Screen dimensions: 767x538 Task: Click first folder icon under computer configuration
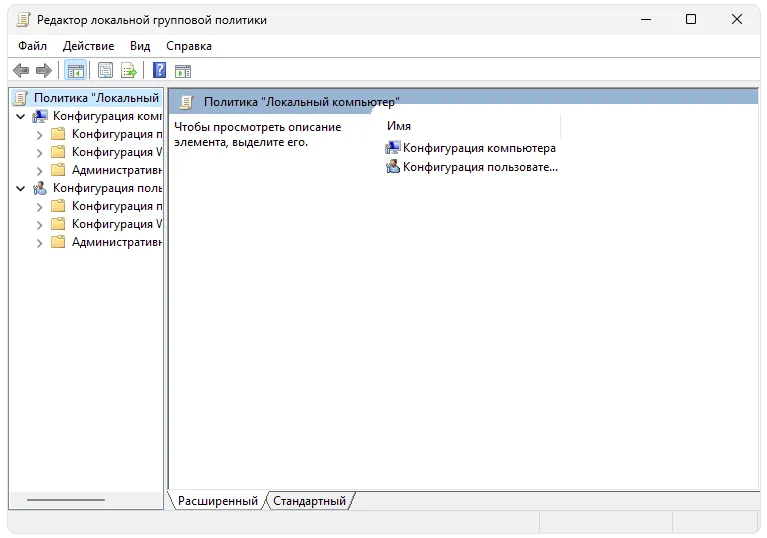click(58, 134)
